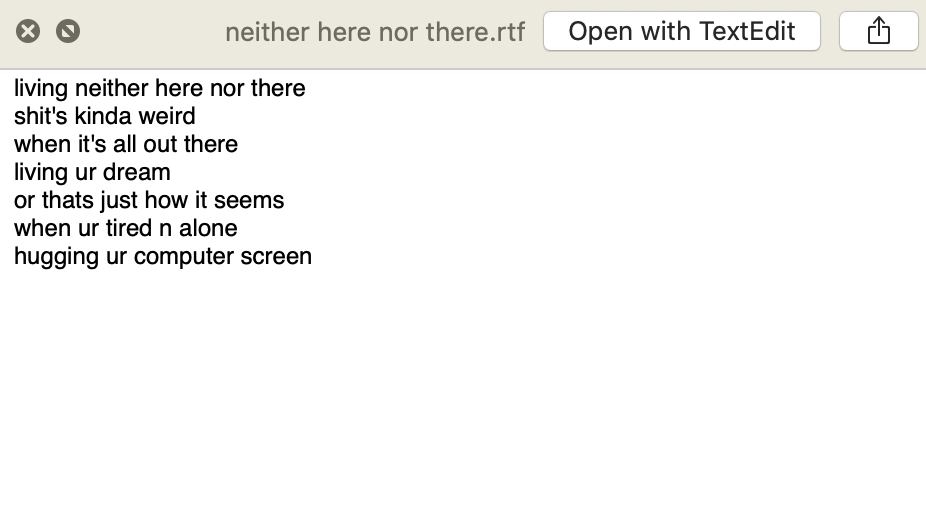Image resolution: width=926 pixels, height=518 pixels.
Task: Click the word "nor" in the first line
Action: click(x=227, y=88)
